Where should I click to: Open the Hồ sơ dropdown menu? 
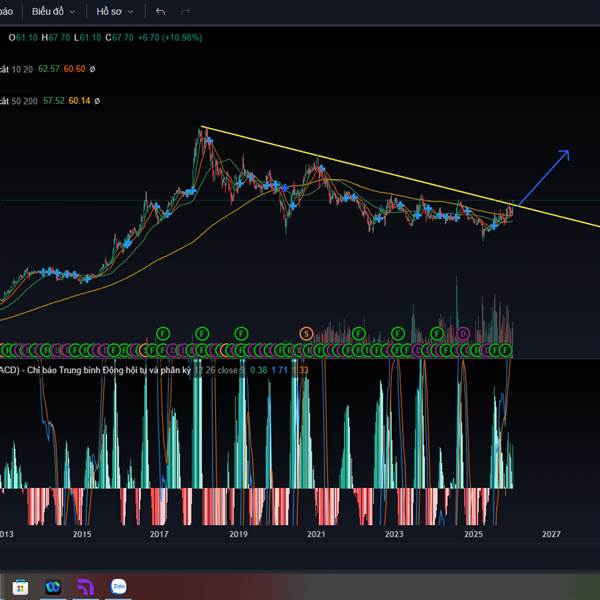pos(115,12)
